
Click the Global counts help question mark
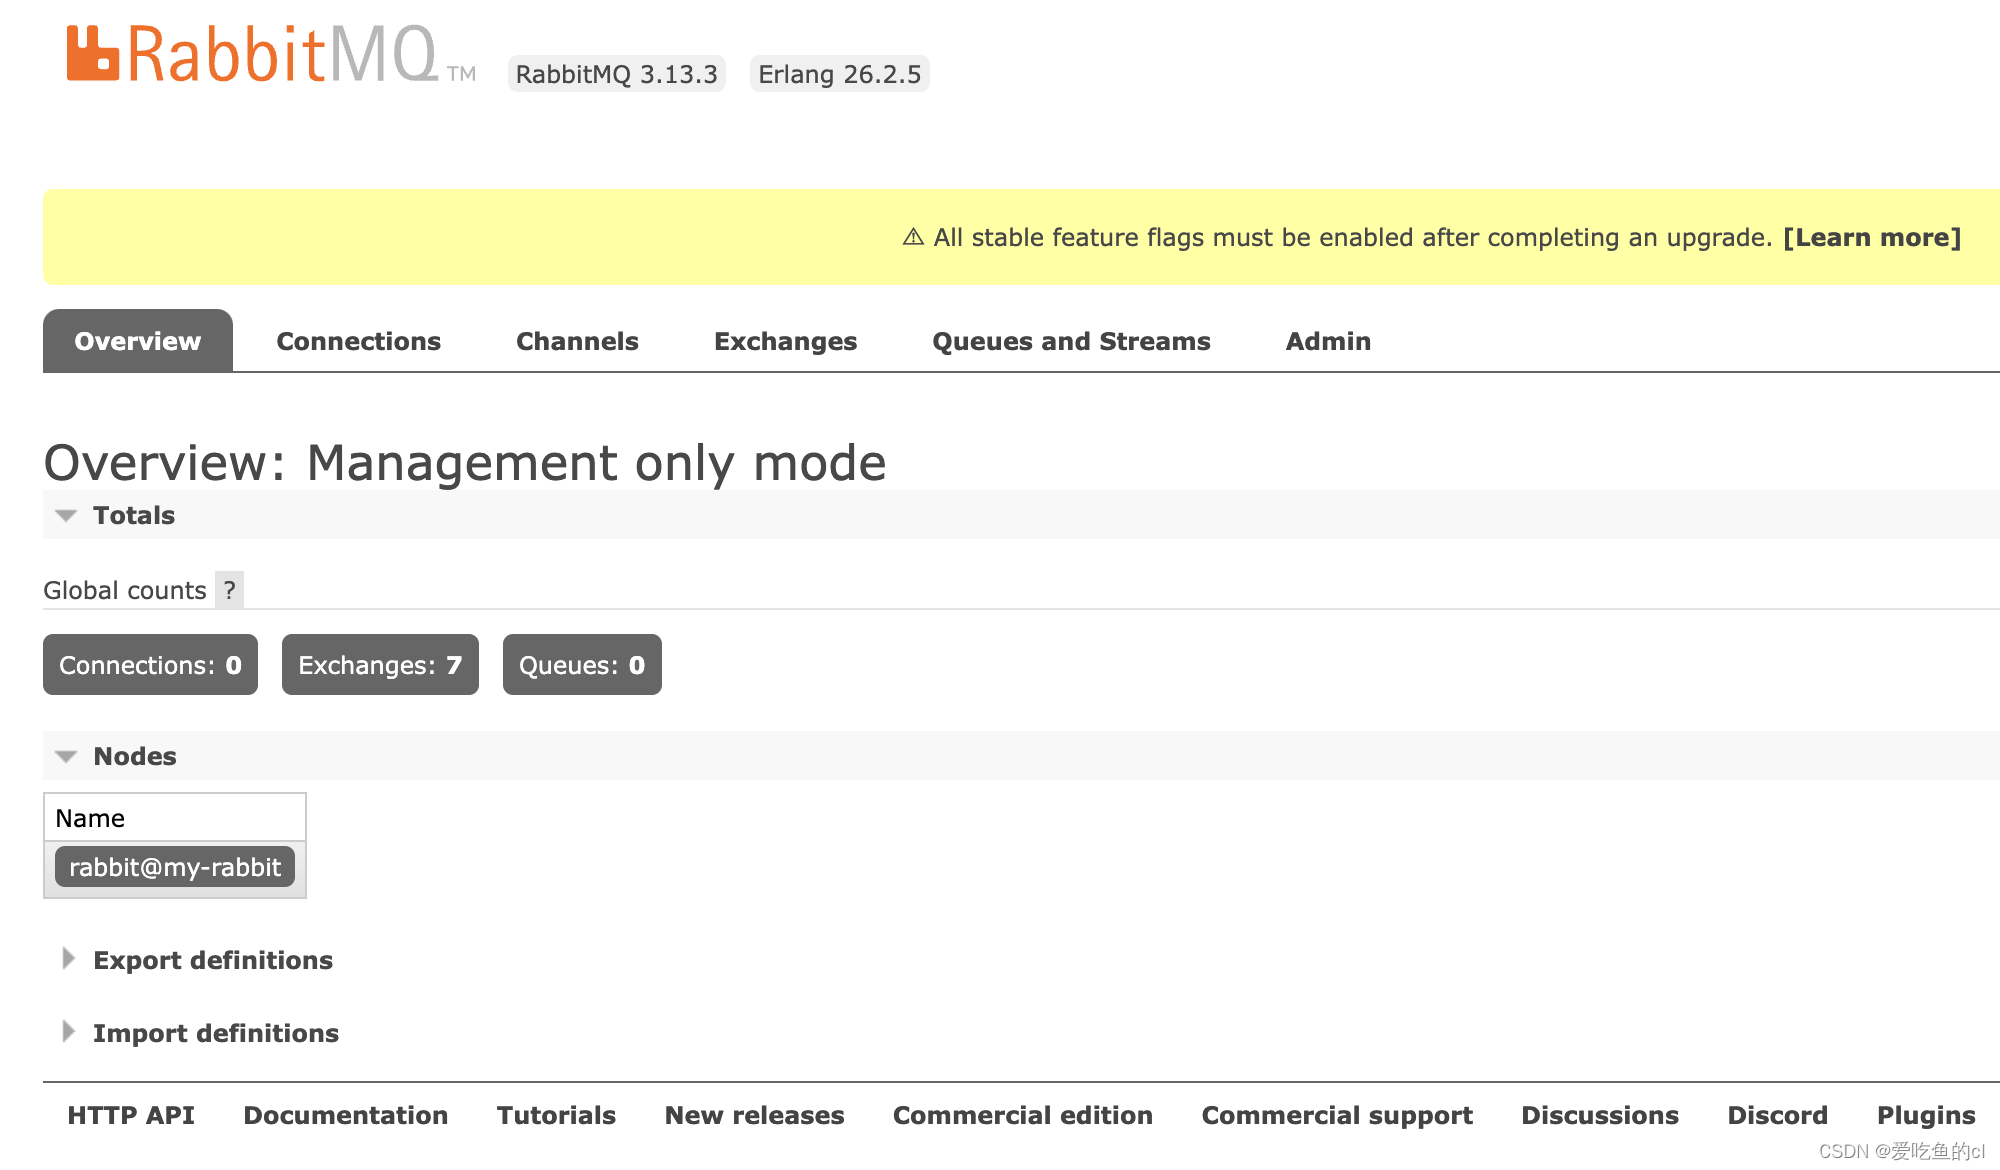point(229,590)
